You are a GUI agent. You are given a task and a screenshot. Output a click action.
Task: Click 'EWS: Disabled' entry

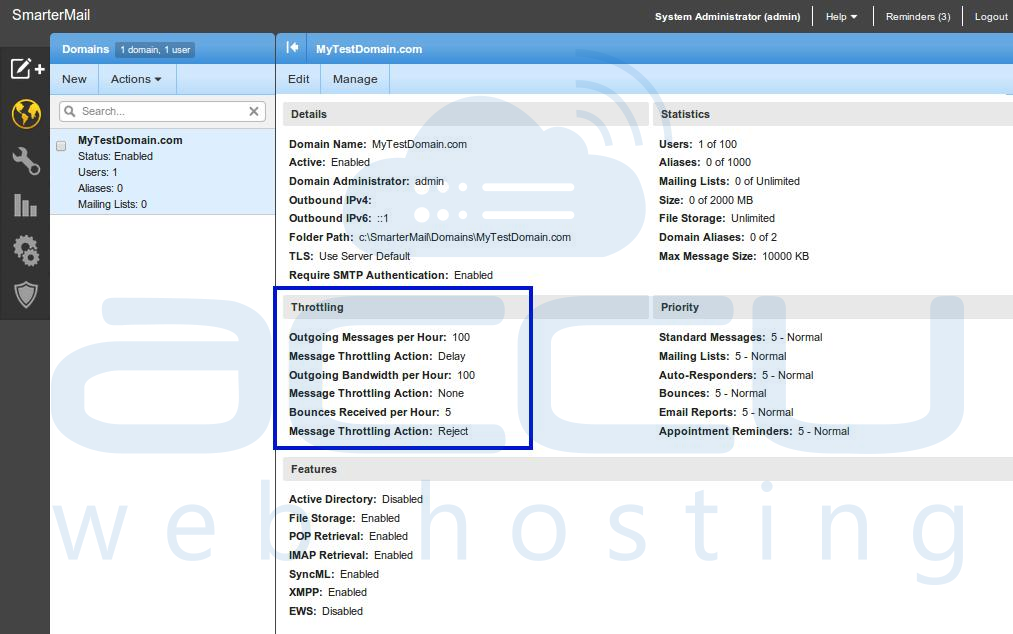[326, 611]
